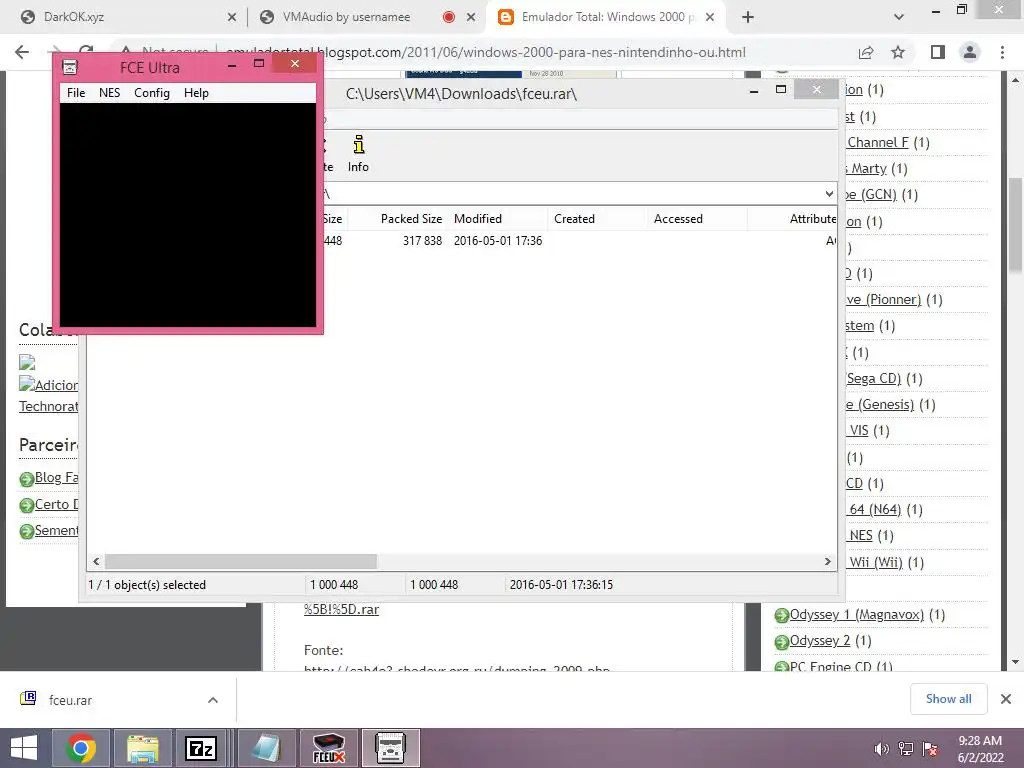Screen dimensions: 1024x768
Task: Open downloaded fceu.rar item
Action: [x=71, y=700]
